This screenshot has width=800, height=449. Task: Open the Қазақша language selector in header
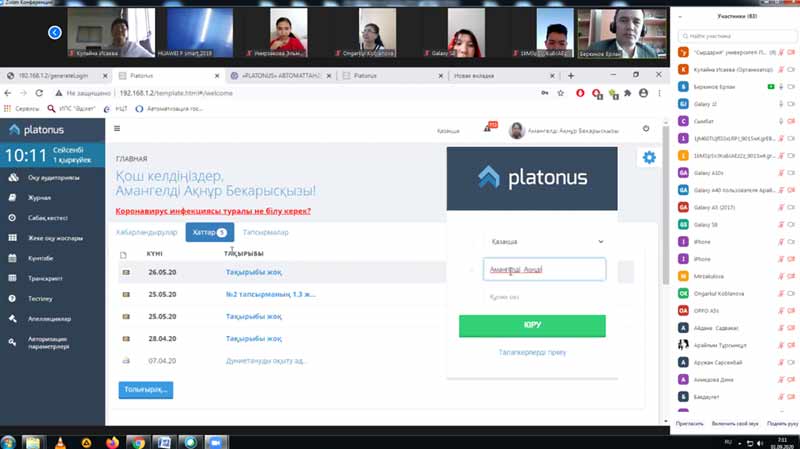coord(448,130)
